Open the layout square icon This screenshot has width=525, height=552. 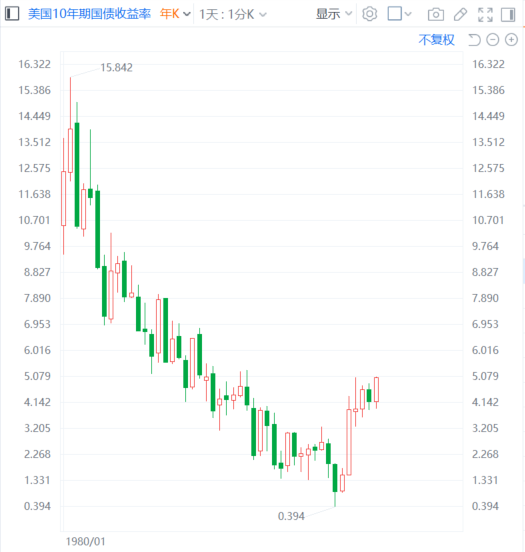click(395, 14)
